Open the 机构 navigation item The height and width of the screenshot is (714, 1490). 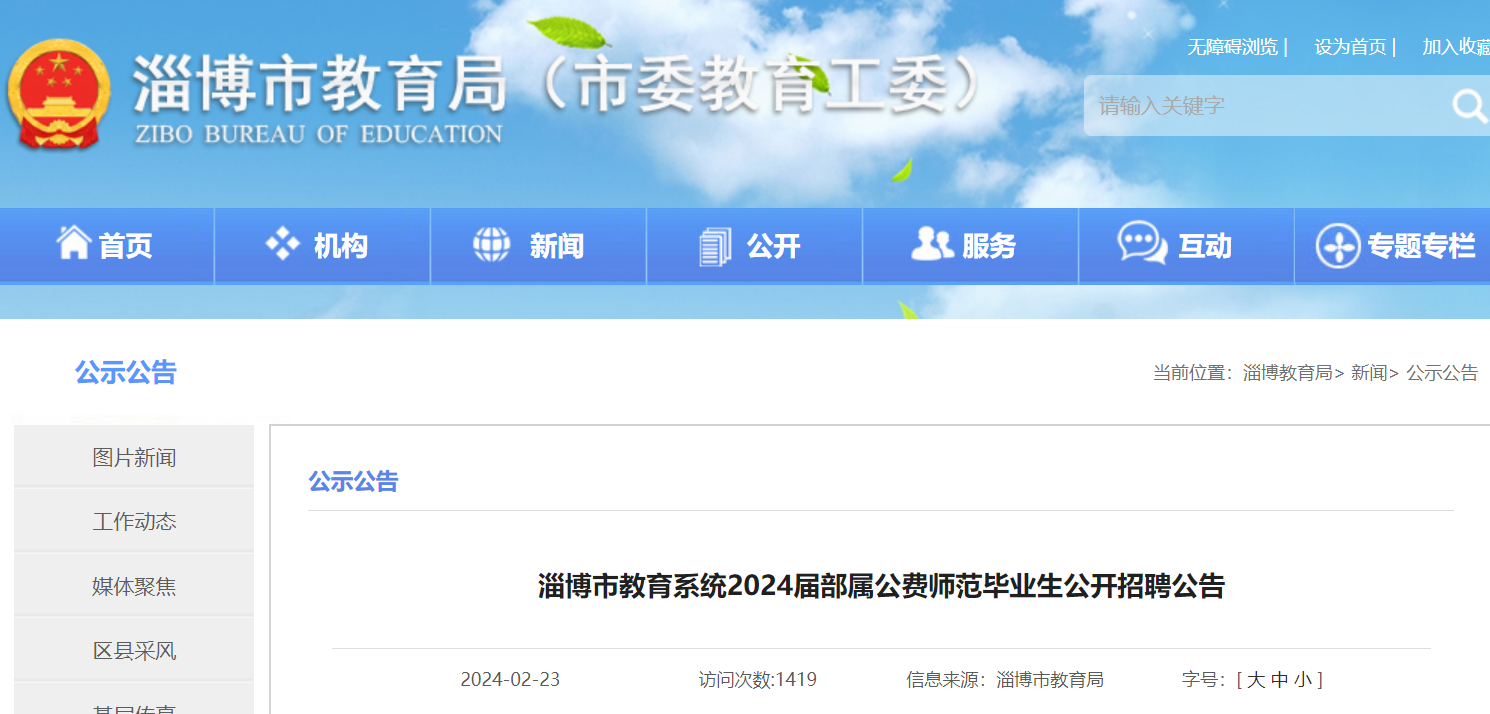323,246
